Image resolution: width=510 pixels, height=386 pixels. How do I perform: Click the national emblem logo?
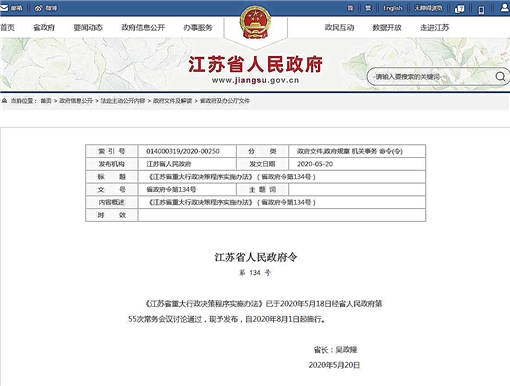pyautogui.click(x=255, y=23)
